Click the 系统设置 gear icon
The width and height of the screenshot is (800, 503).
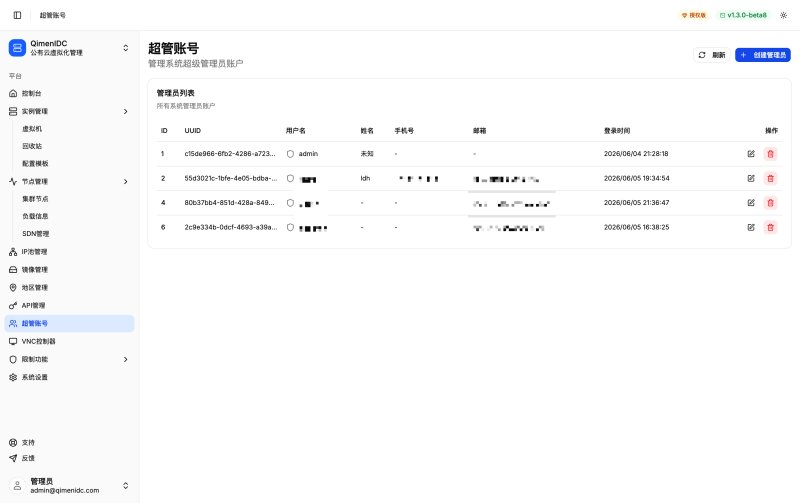click(13, 378)
